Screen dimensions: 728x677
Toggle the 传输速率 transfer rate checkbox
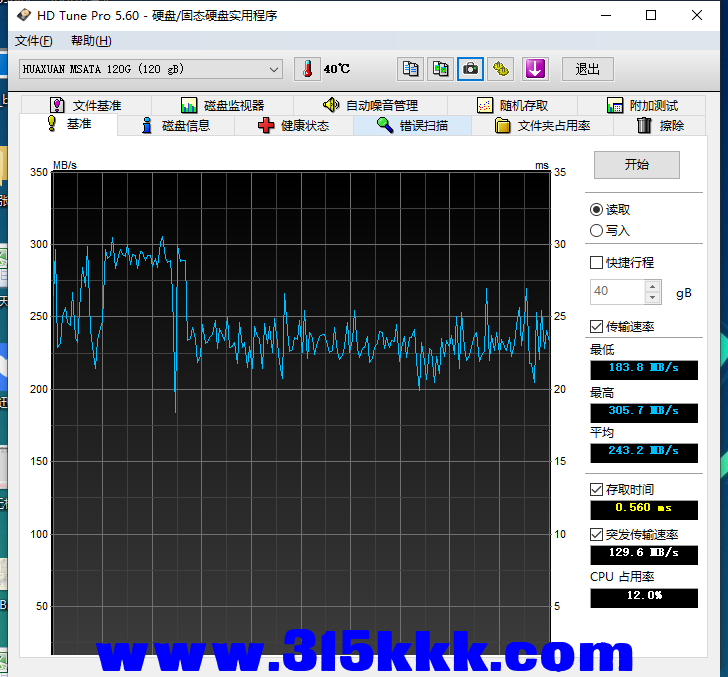tap(597, 327)
